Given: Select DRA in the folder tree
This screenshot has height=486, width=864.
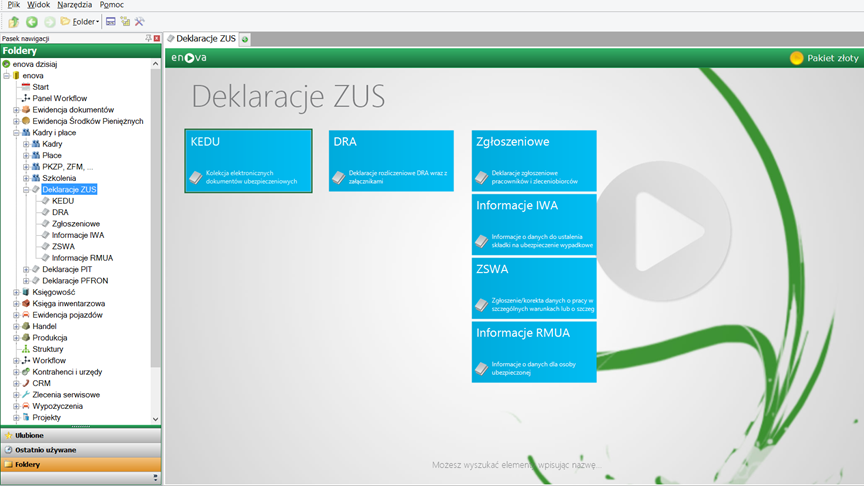Looking at the screenshot, I should pos(60,212).
